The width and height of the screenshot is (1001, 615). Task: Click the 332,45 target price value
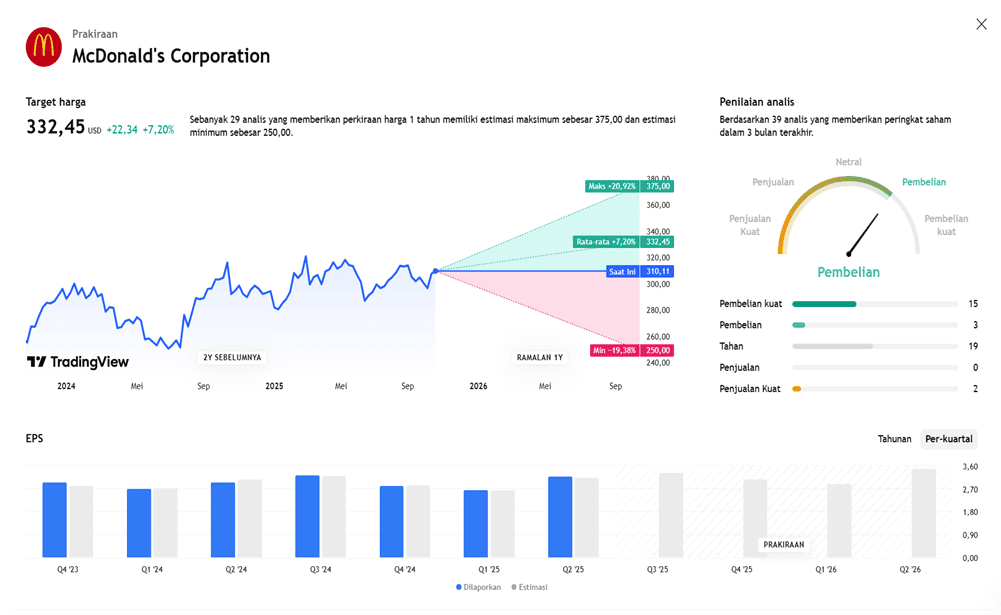(55, 128)
